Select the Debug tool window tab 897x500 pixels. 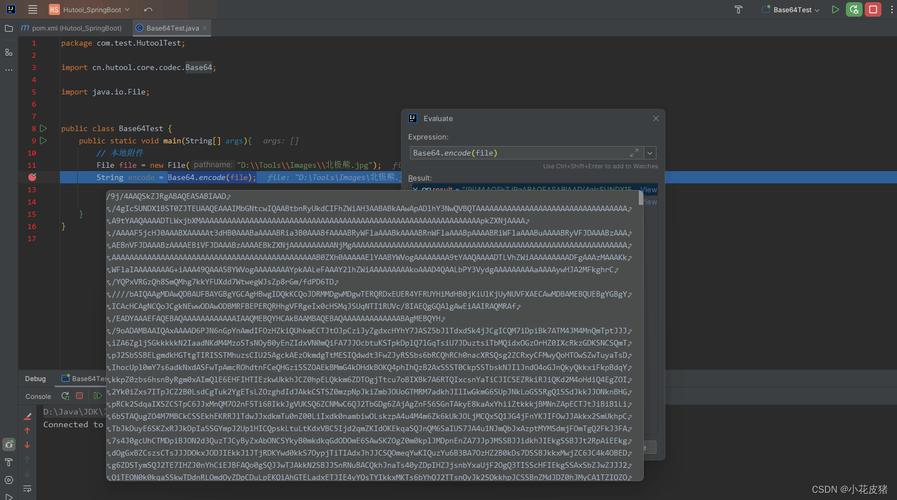(x=35, y=379)
